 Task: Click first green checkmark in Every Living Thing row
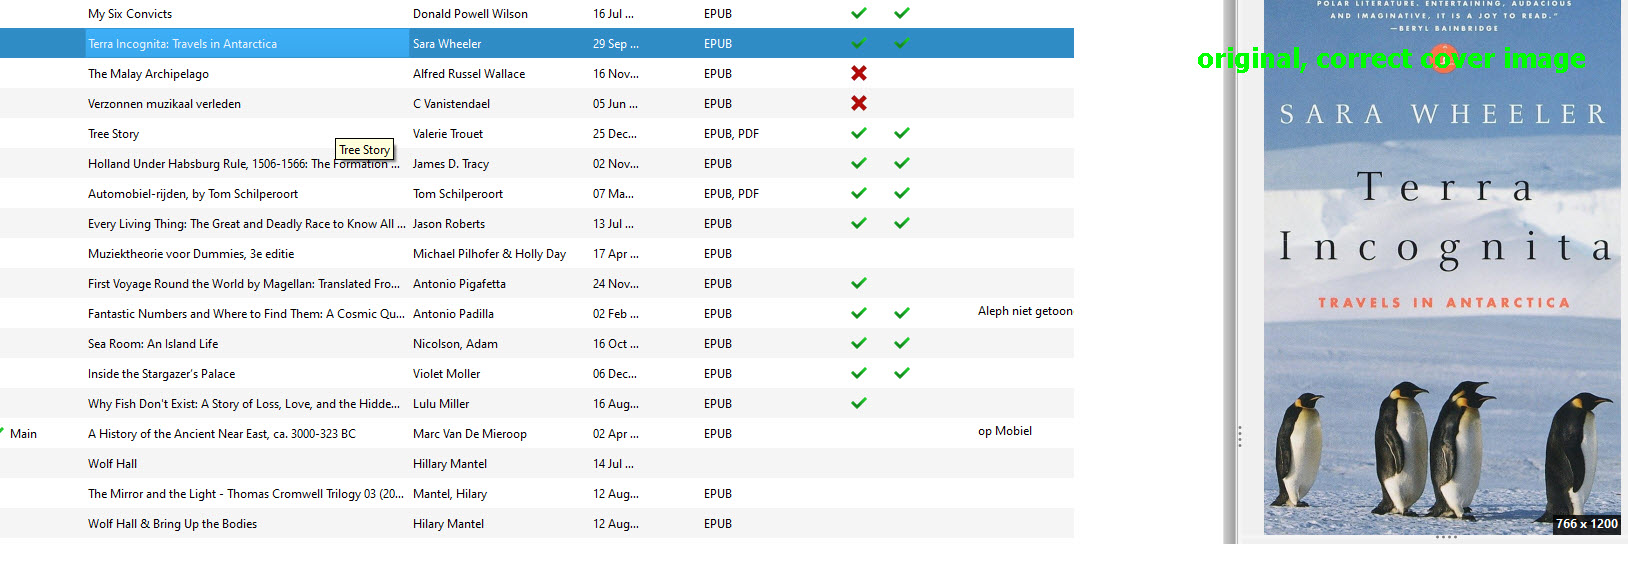pyautogui.click(x=858, y=223)
